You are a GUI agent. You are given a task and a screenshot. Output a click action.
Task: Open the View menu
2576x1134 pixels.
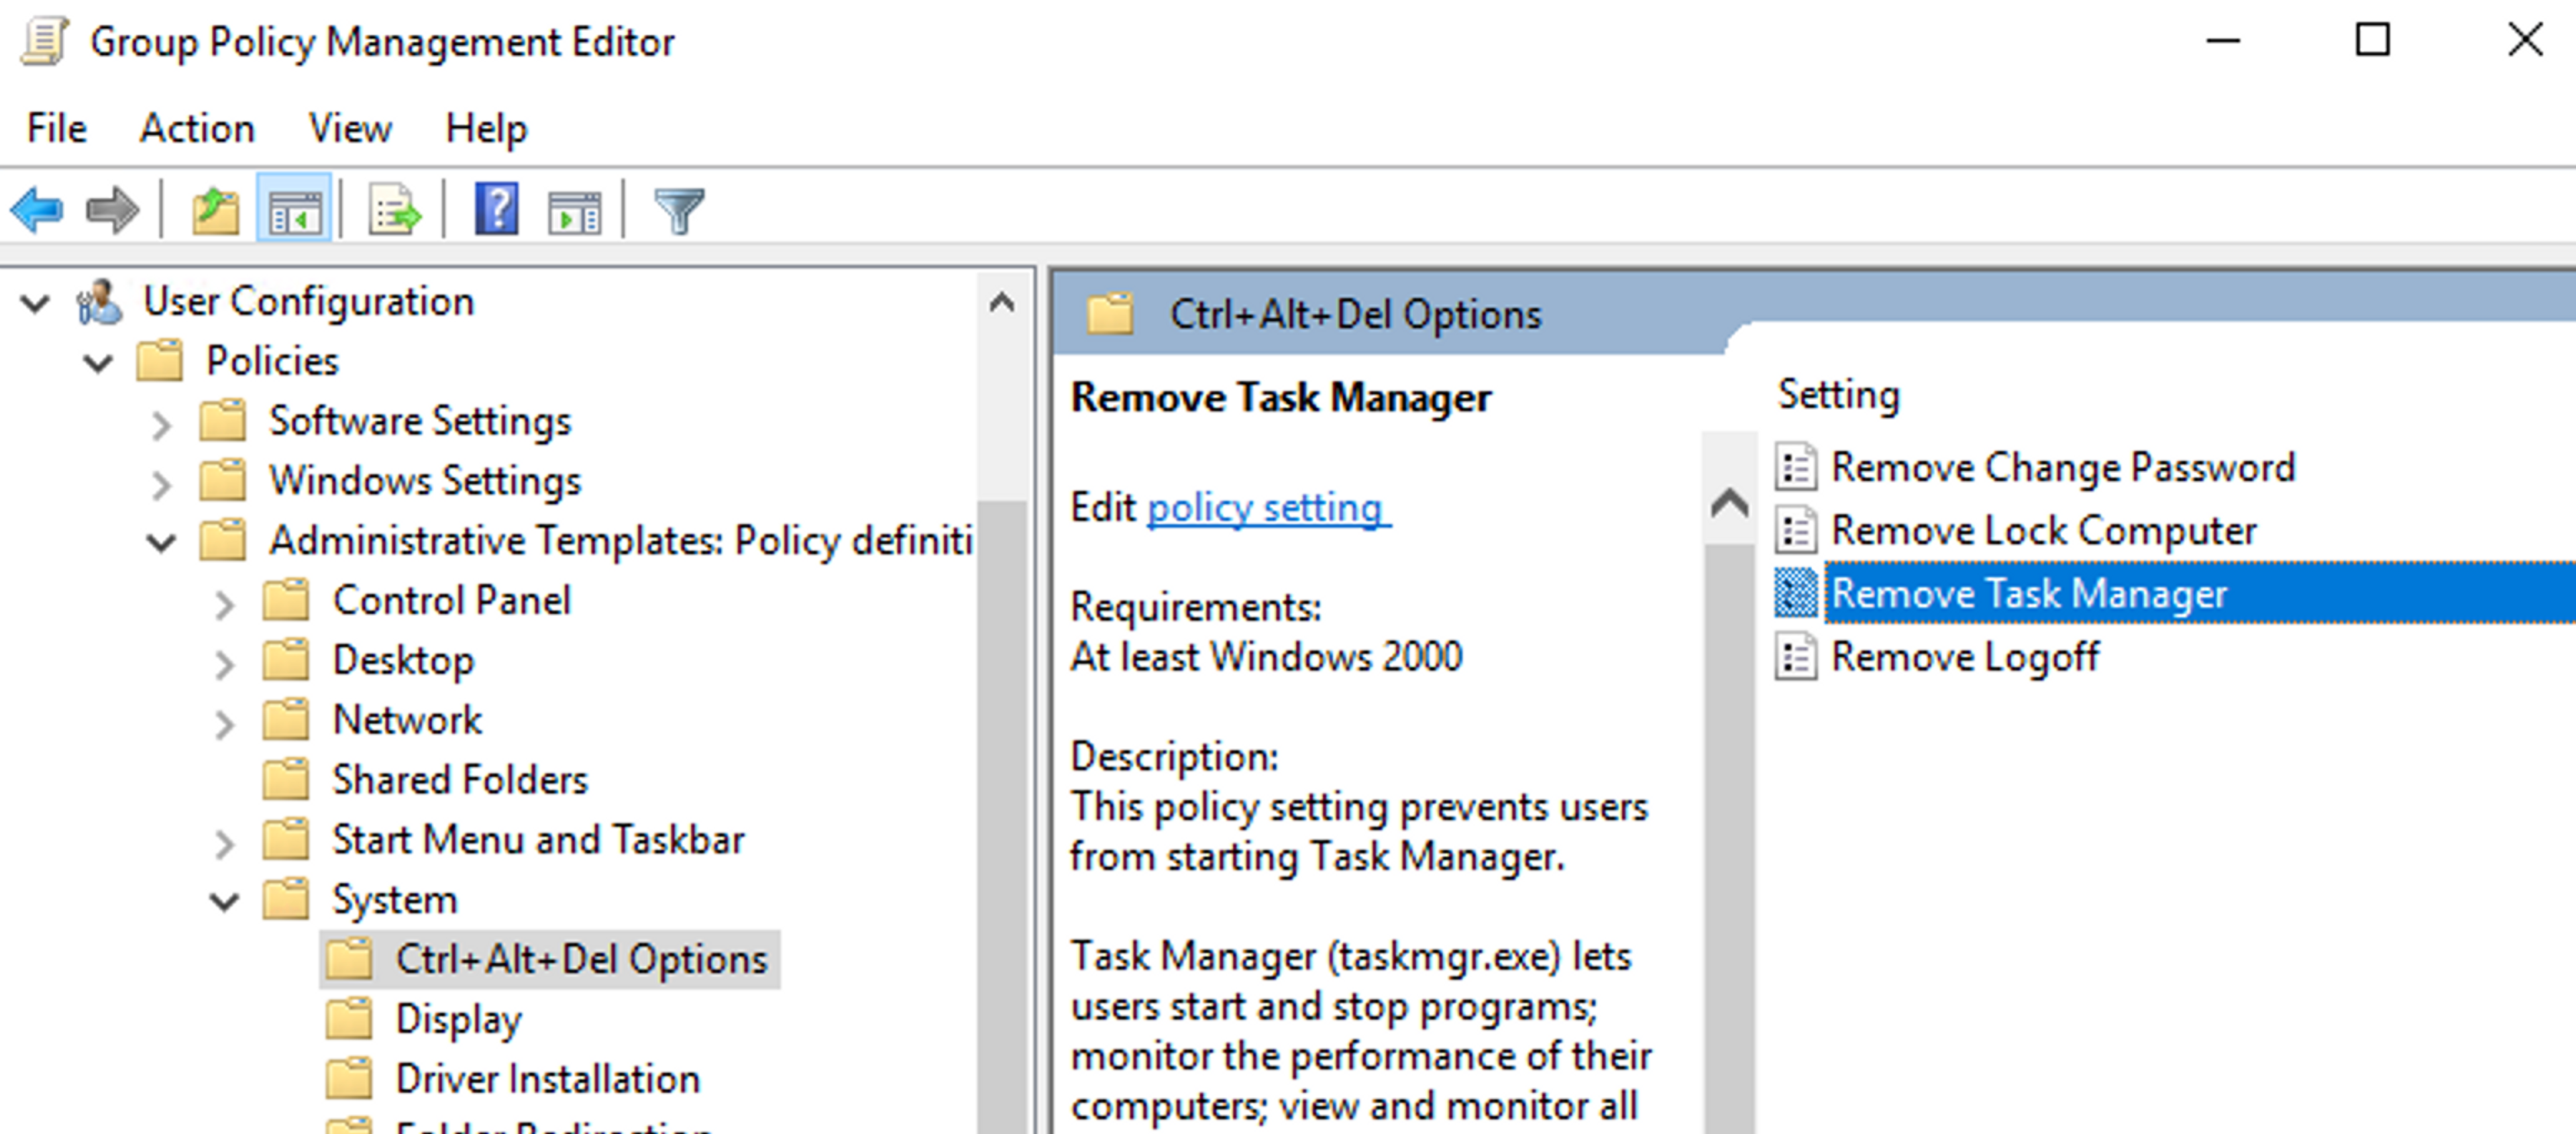349,128
